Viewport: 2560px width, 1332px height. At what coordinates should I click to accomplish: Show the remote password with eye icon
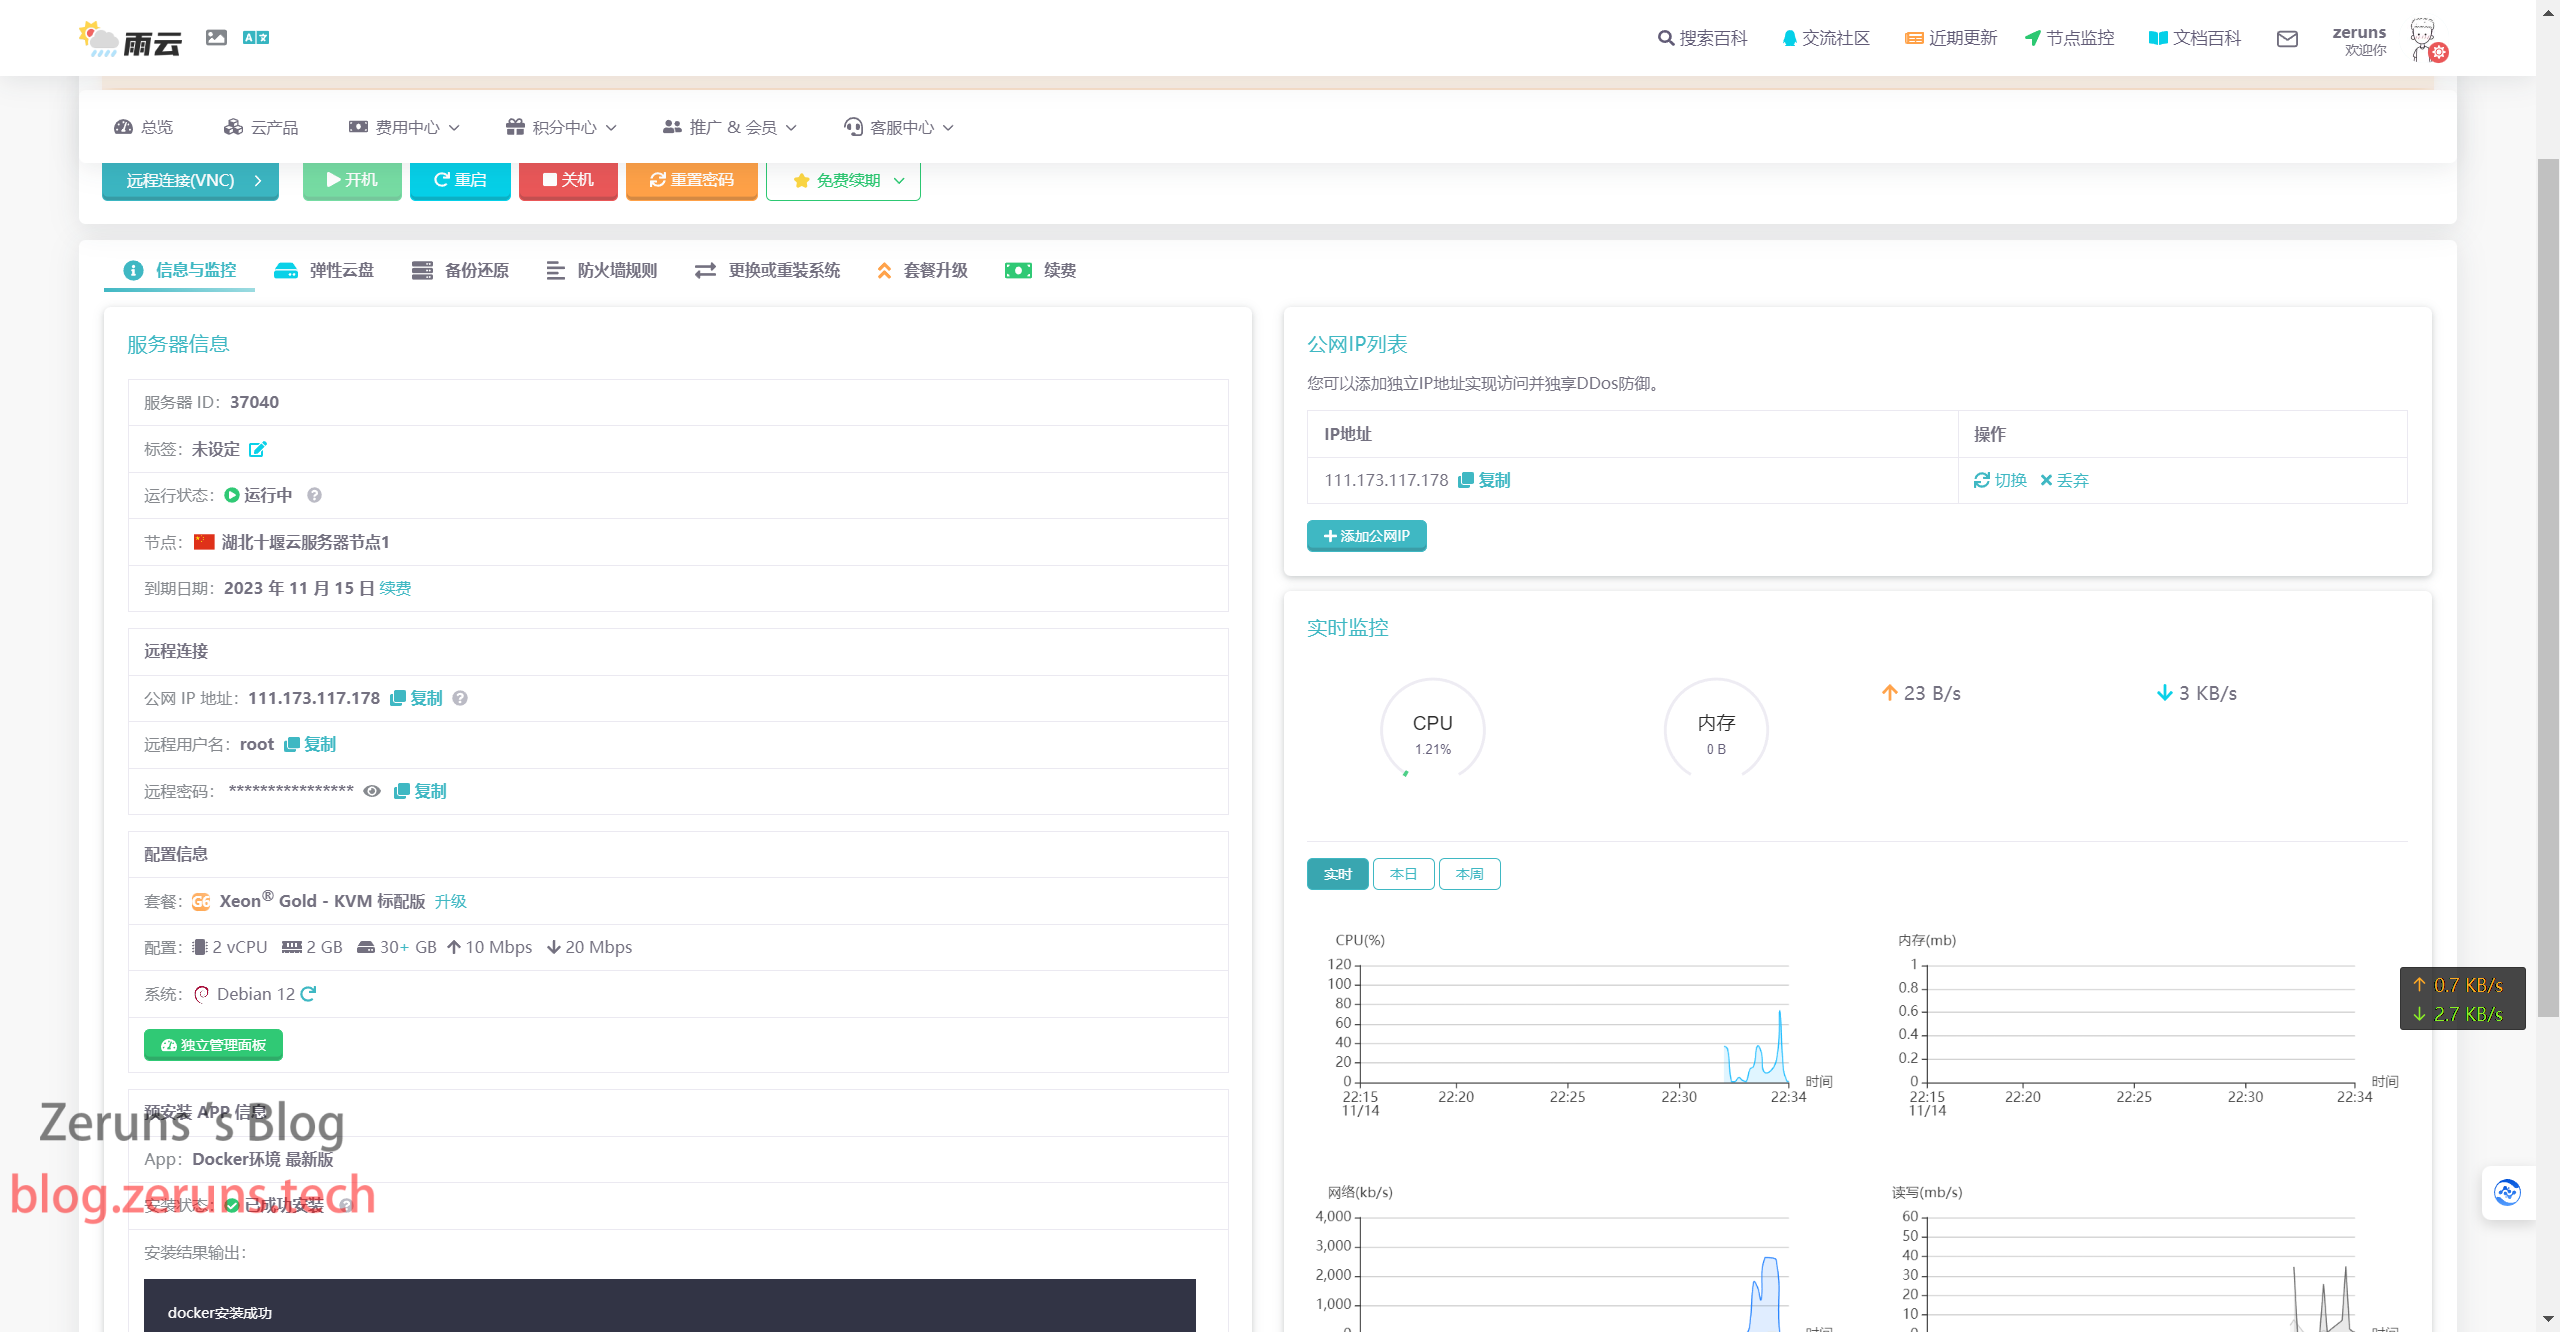(372, 791)
